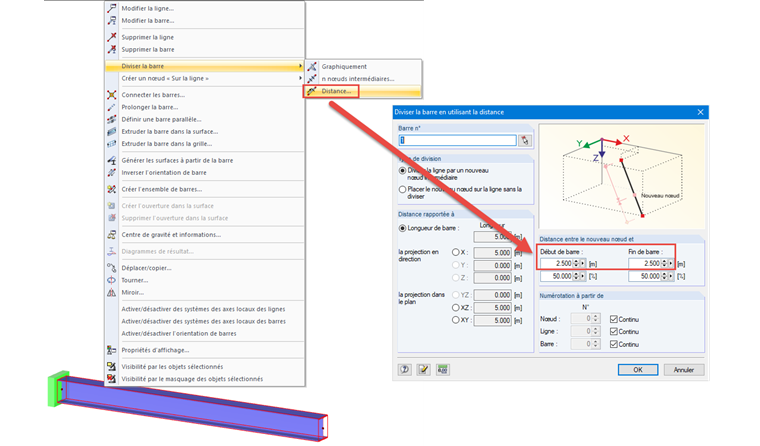Open arrow menu beside Début de barre meters field
The height and width of the screenshot is (446, 760).
click(x=583, y=264)
